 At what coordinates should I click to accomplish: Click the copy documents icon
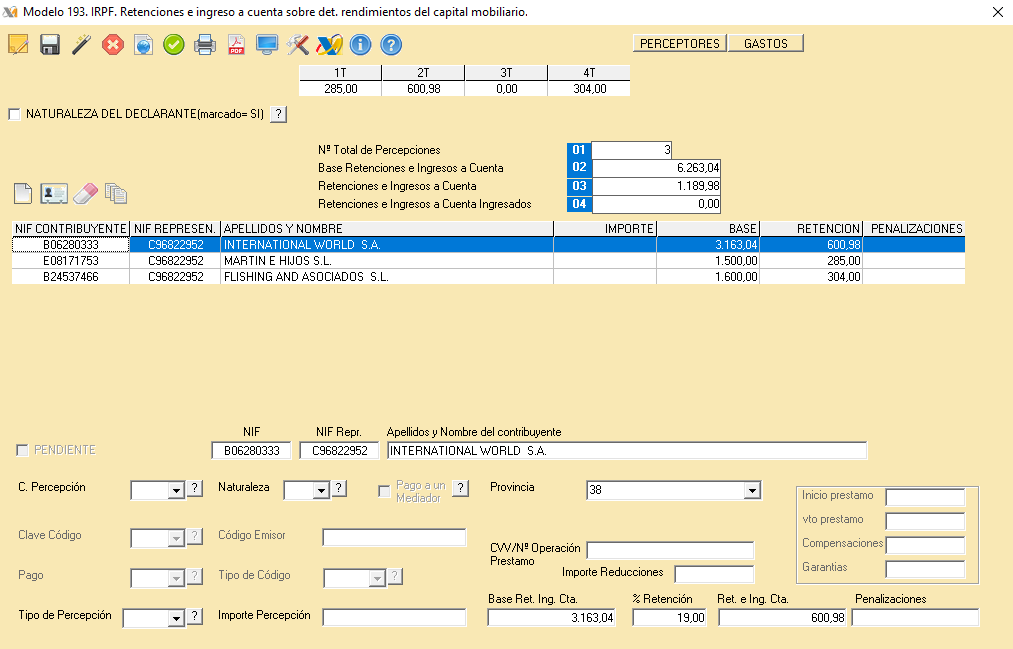[x=116, y=194]
